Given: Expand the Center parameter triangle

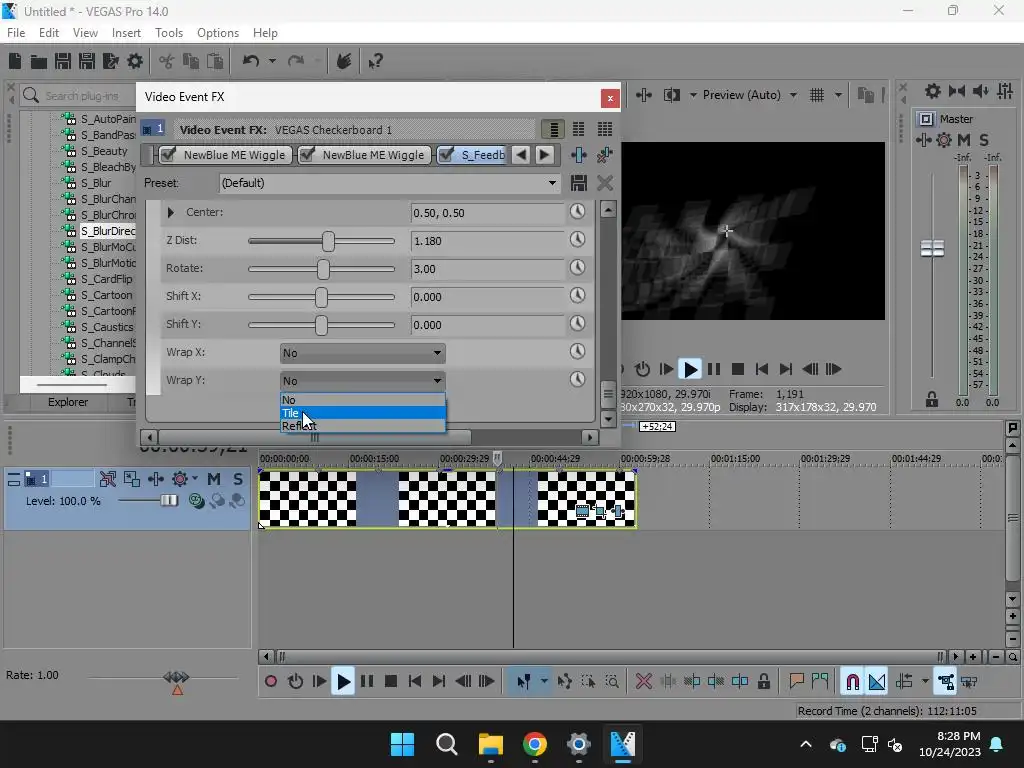Looking at the screenshot, I should [x=170, y=212].
